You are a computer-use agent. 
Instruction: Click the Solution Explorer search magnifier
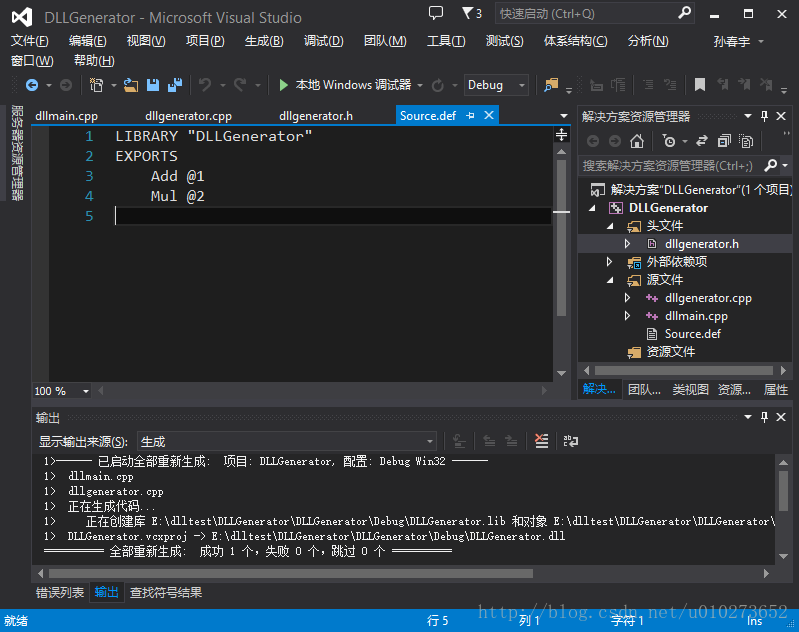click(770, 165)
